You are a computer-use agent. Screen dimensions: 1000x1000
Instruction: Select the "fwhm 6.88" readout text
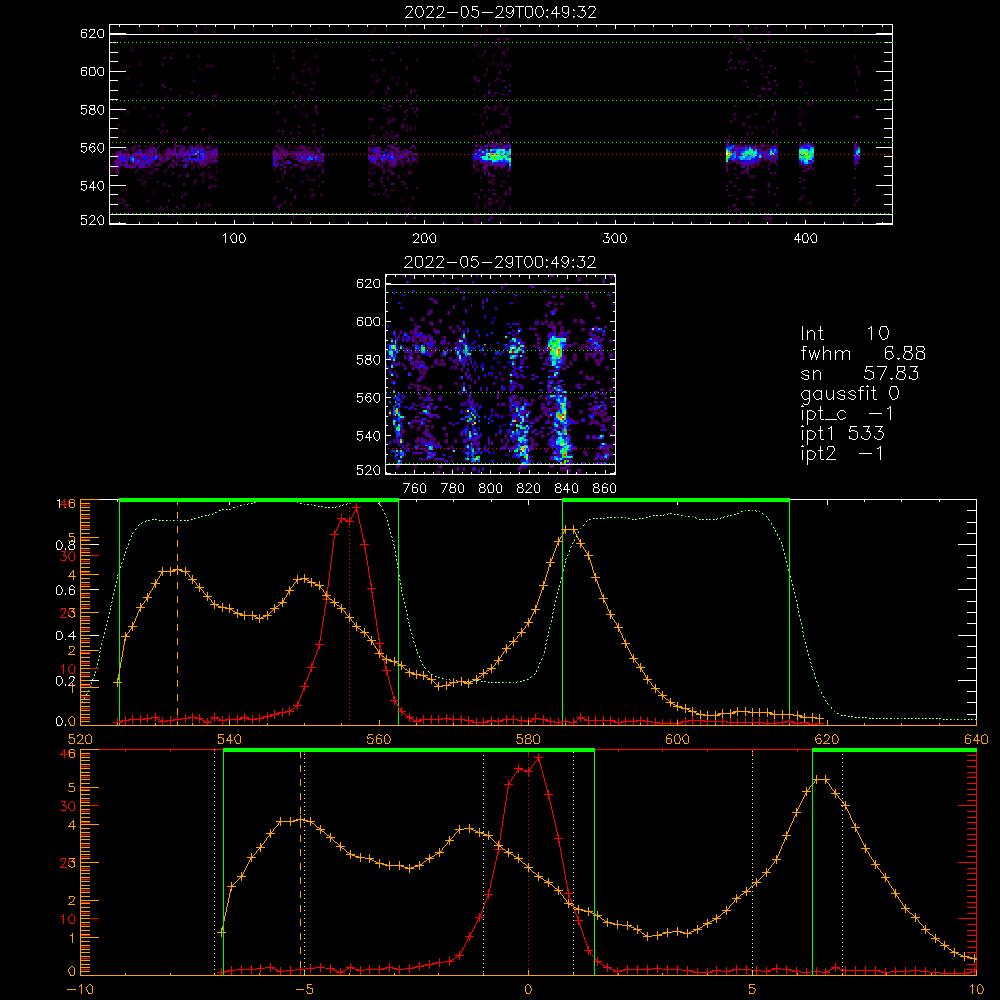coord(863,353)
